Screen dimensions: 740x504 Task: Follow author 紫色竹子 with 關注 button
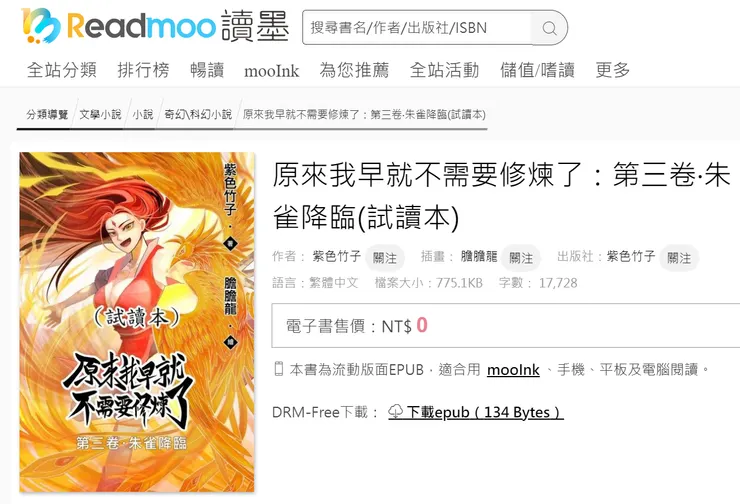pyautogui.click(x=385, y=258)
